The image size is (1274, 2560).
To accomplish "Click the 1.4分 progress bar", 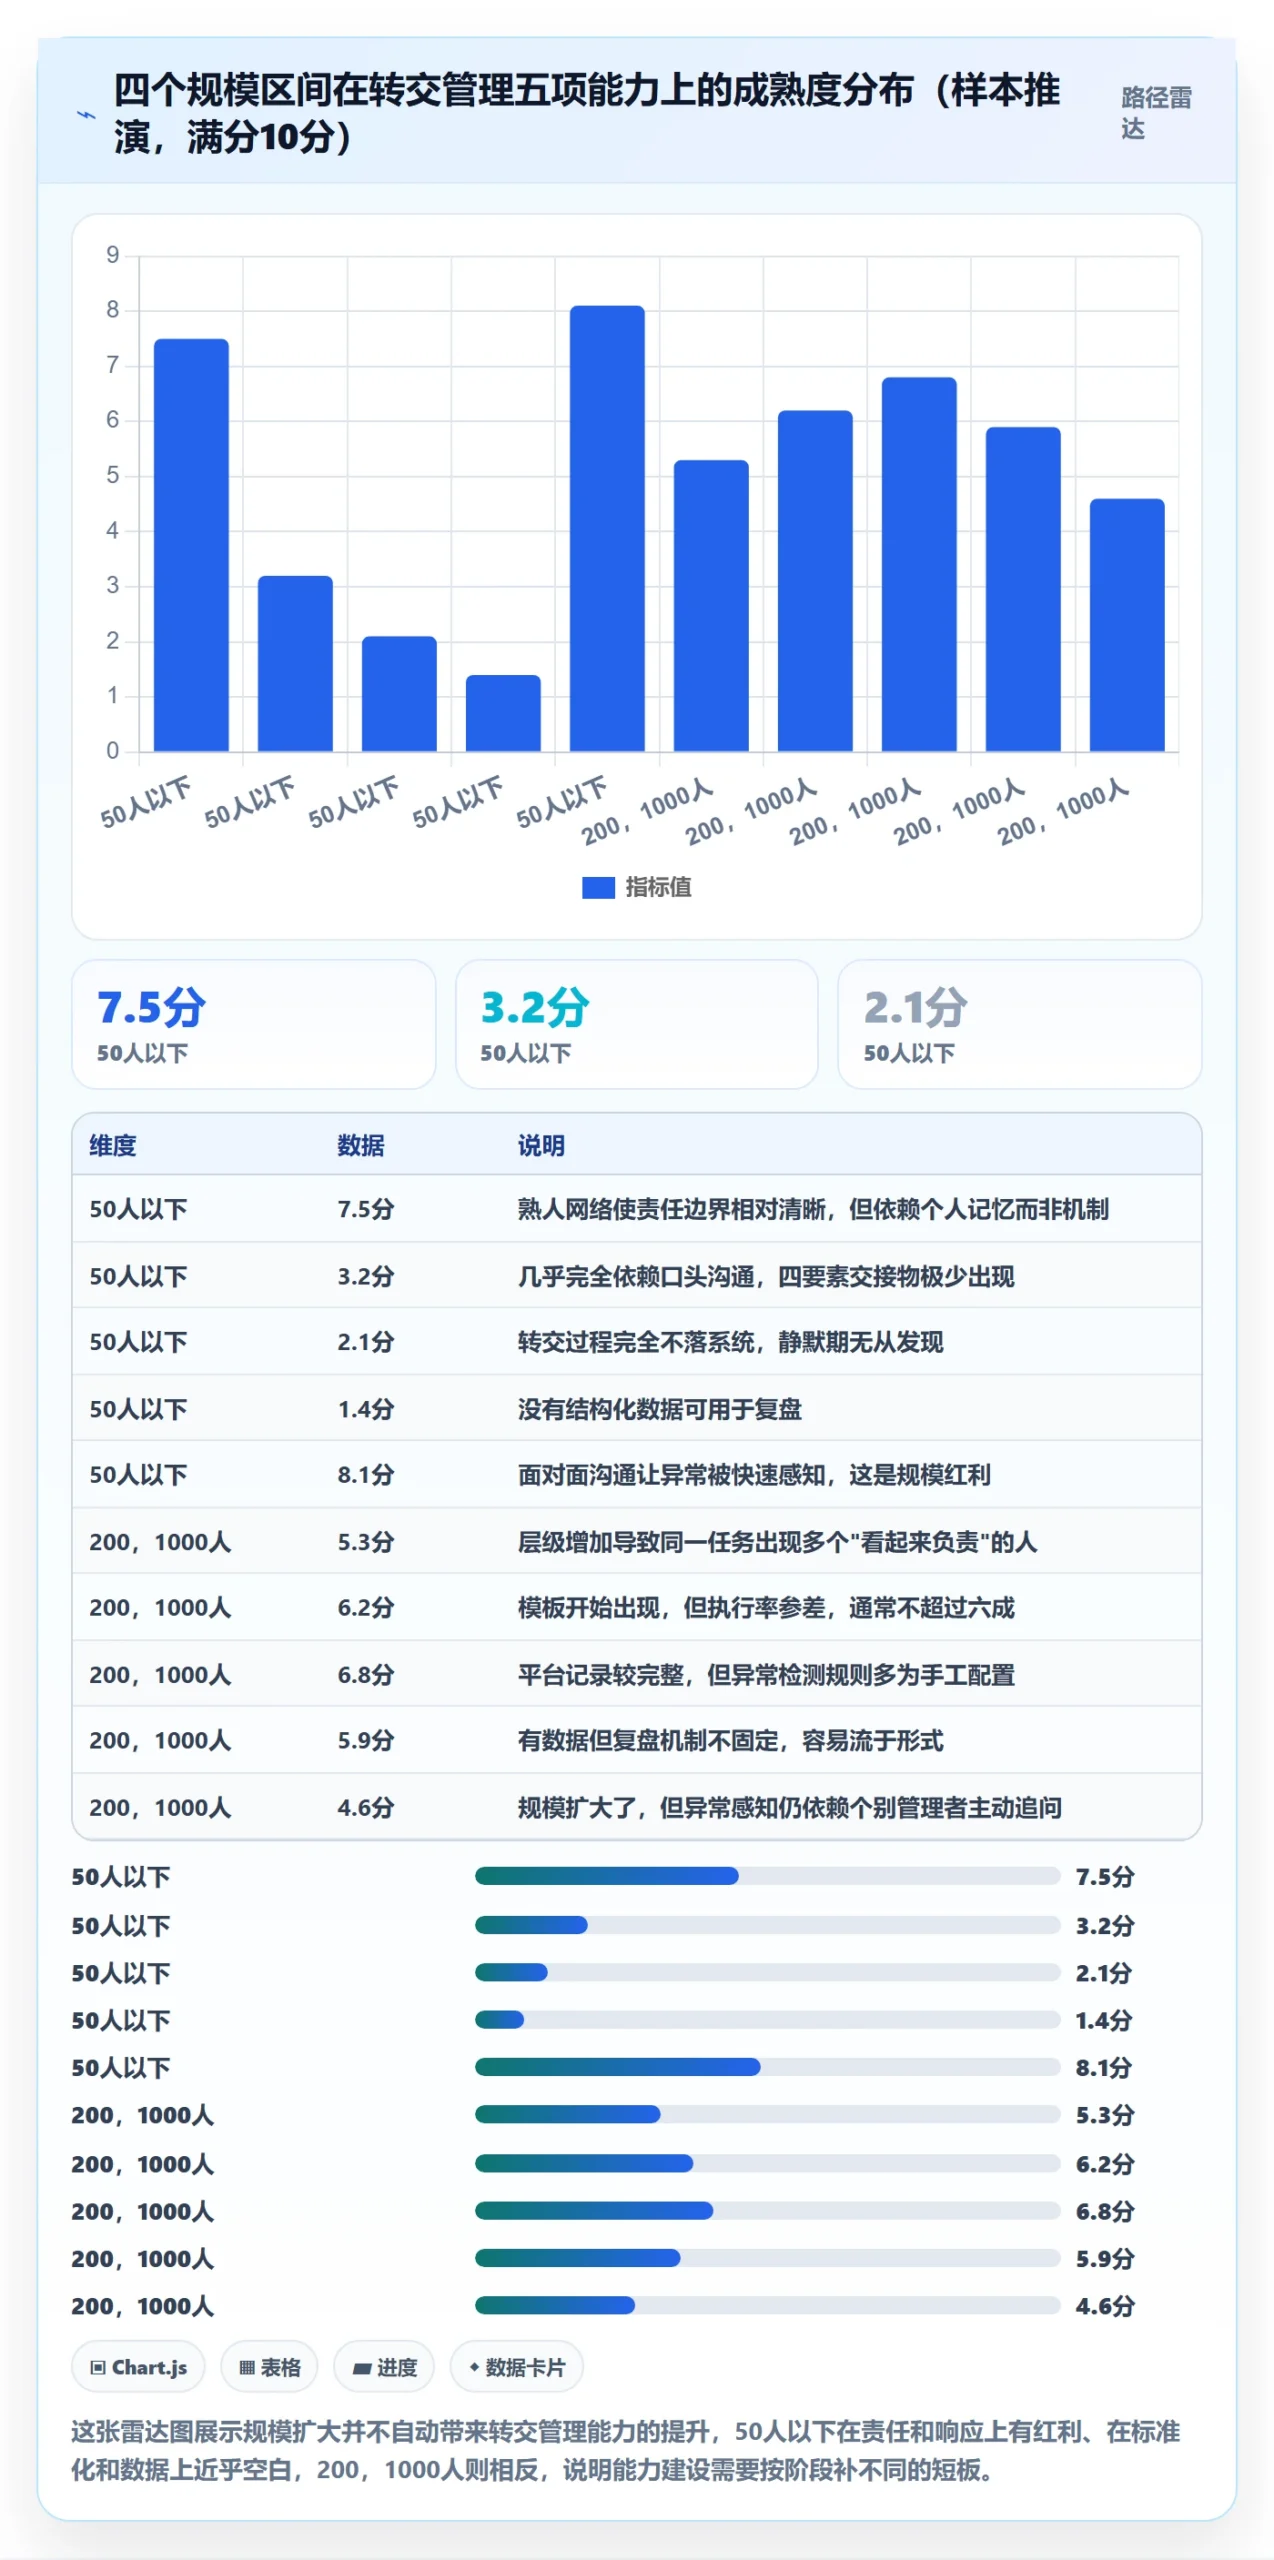I will [x=767, y=2020].
